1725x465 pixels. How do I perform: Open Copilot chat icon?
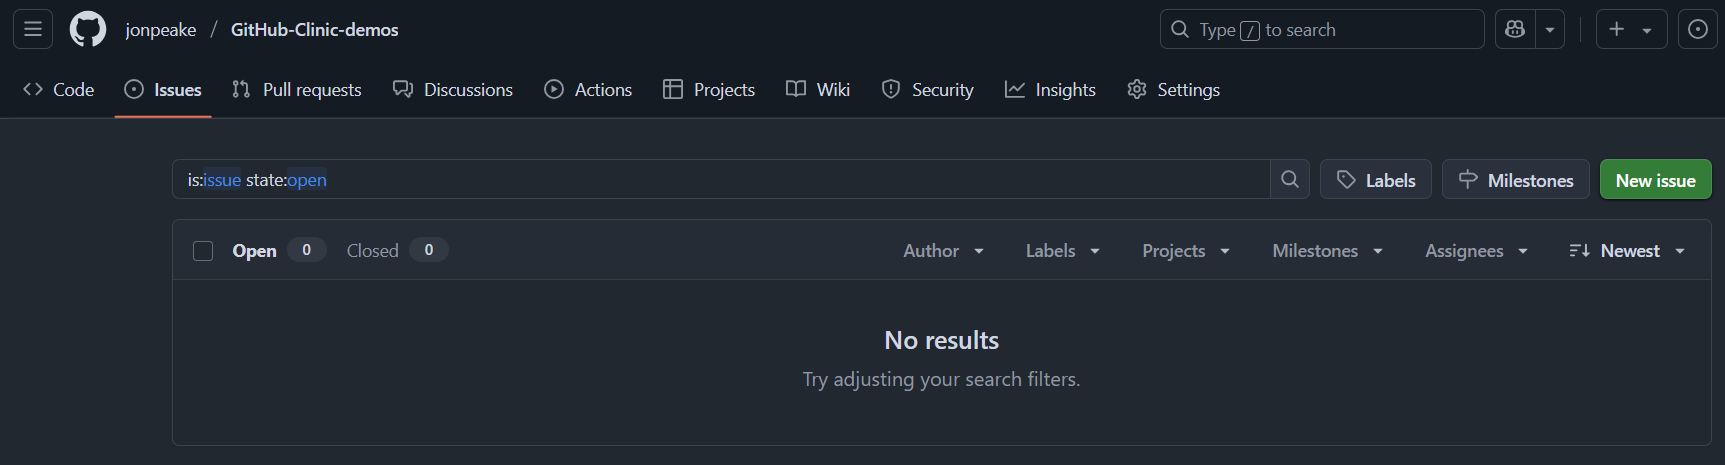coord(1515,29)
